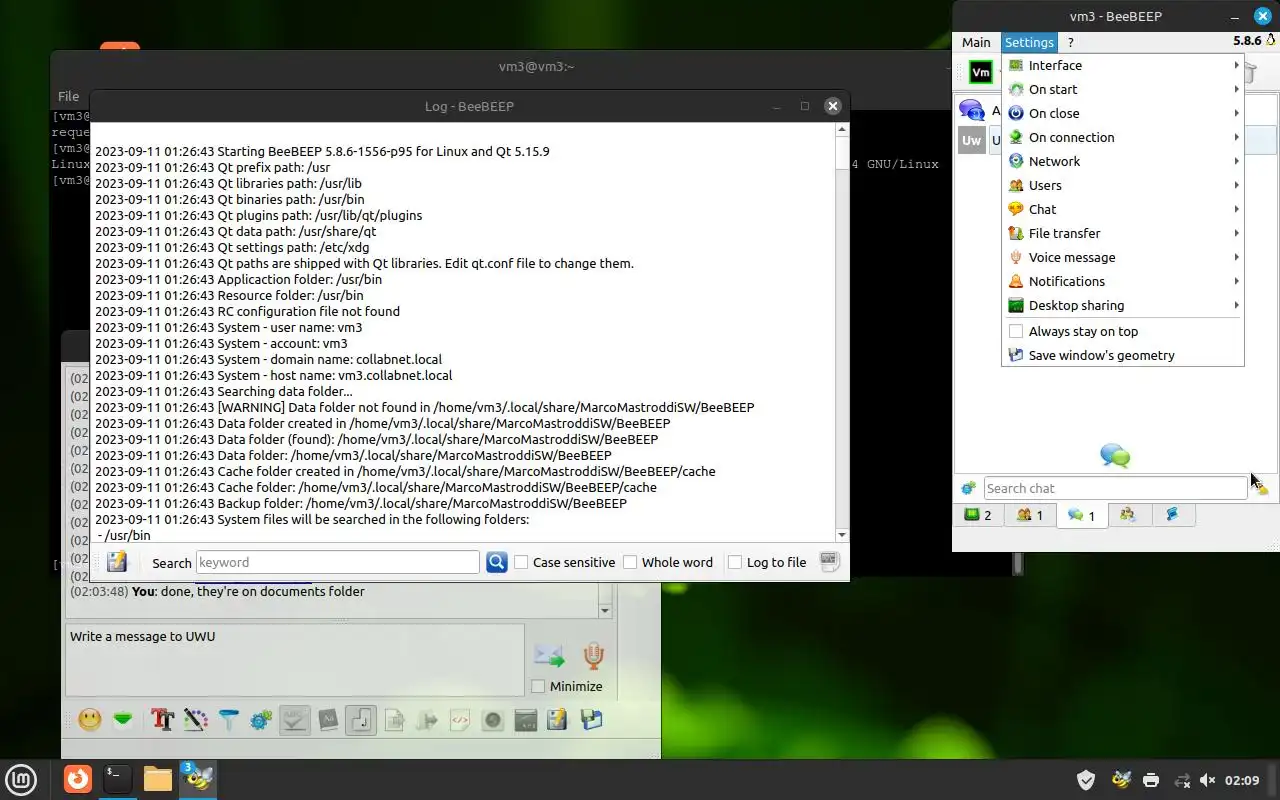Clear chat search with the broom icon
Screen dimensions: 1280x800
point(1261,487)
